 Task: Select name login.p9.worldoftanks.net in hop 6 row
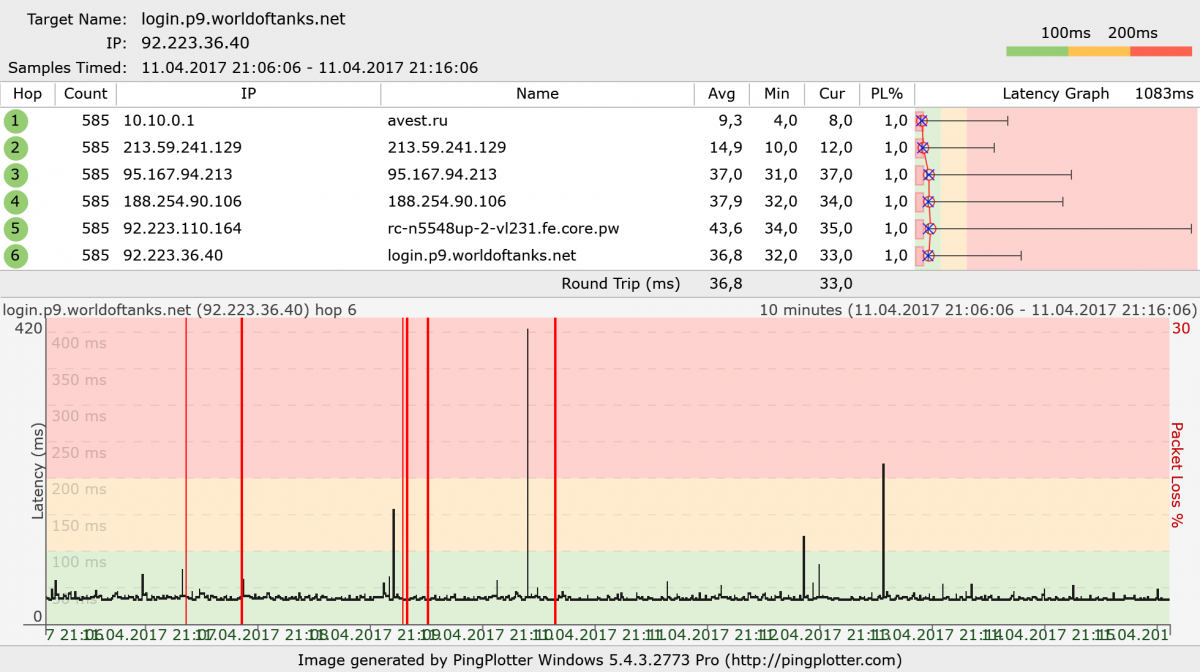click(481, 256)
